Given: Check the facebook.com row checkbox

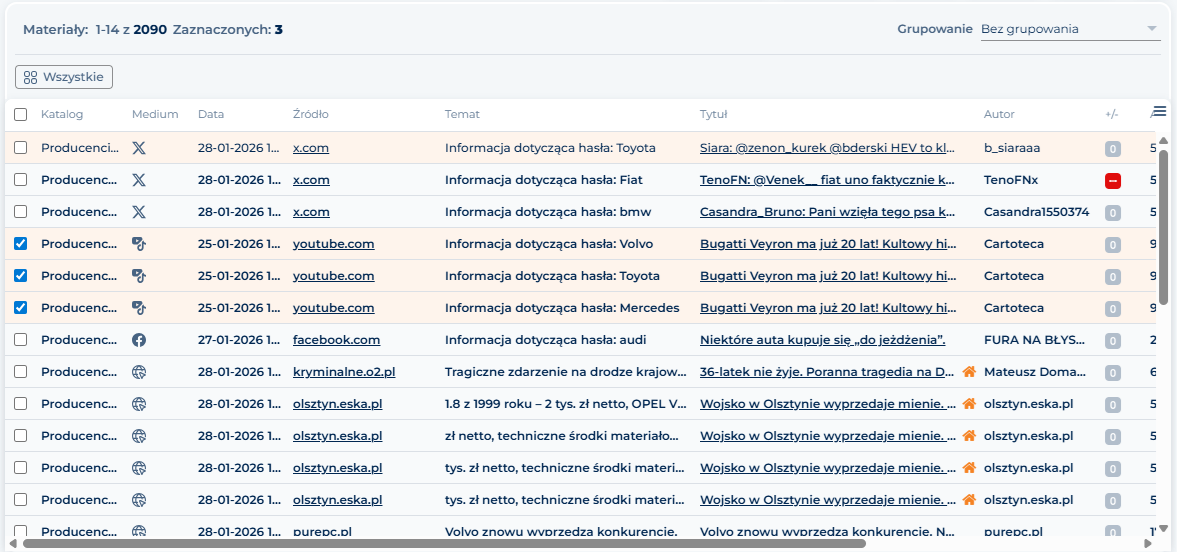Looking at the screenshot, I should [x=21, y=340].
